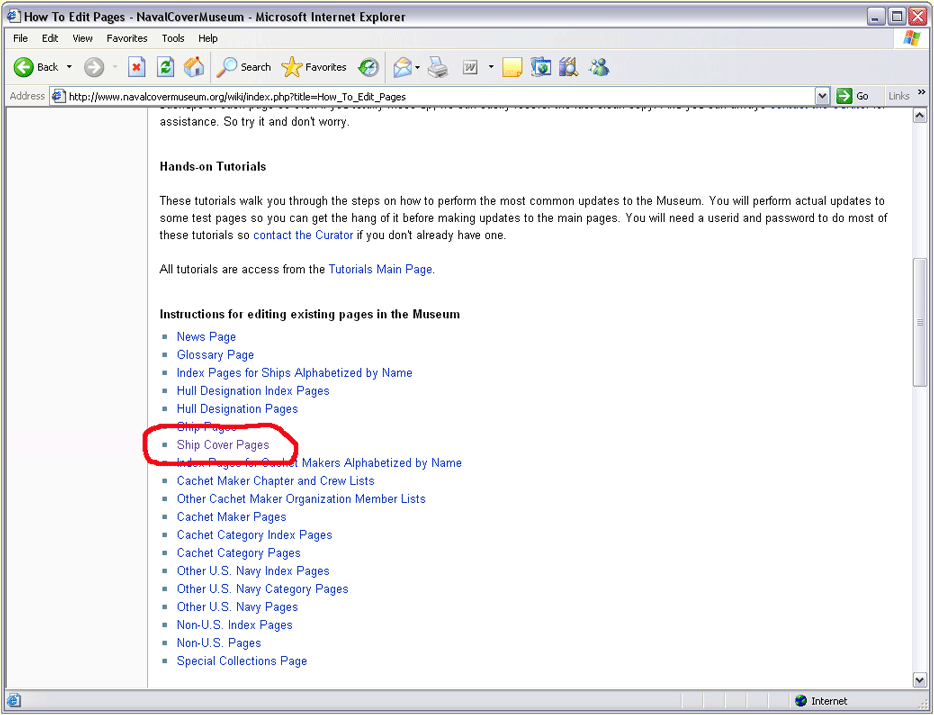Open the View menu
Screen dimensions: 934x715
[82, 38]
